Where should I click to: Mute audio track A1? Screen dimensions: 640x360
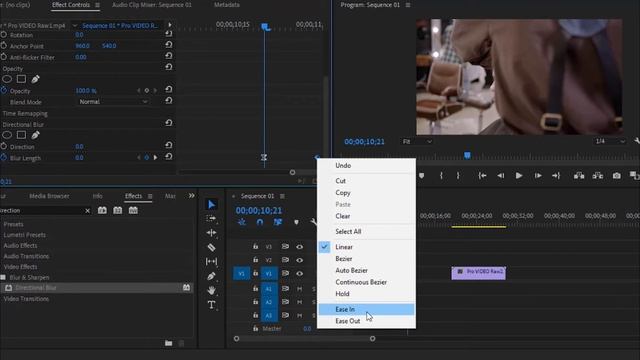click(300, 289)
